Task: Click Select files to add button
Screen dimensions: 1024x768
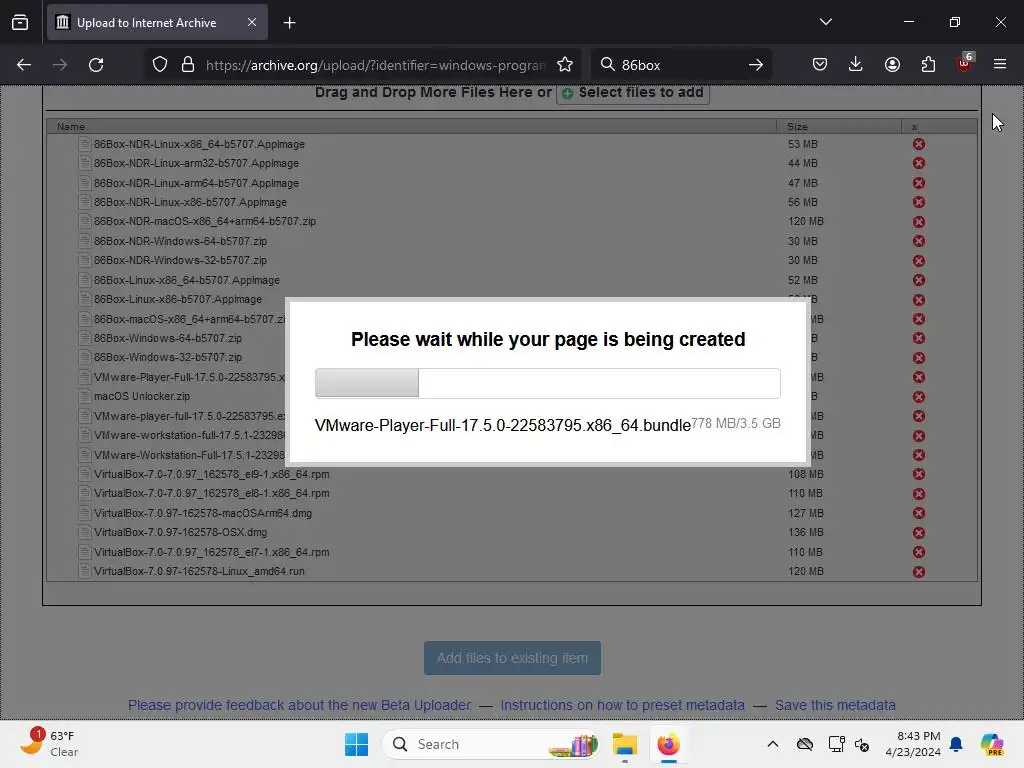Action: (633, 93)
